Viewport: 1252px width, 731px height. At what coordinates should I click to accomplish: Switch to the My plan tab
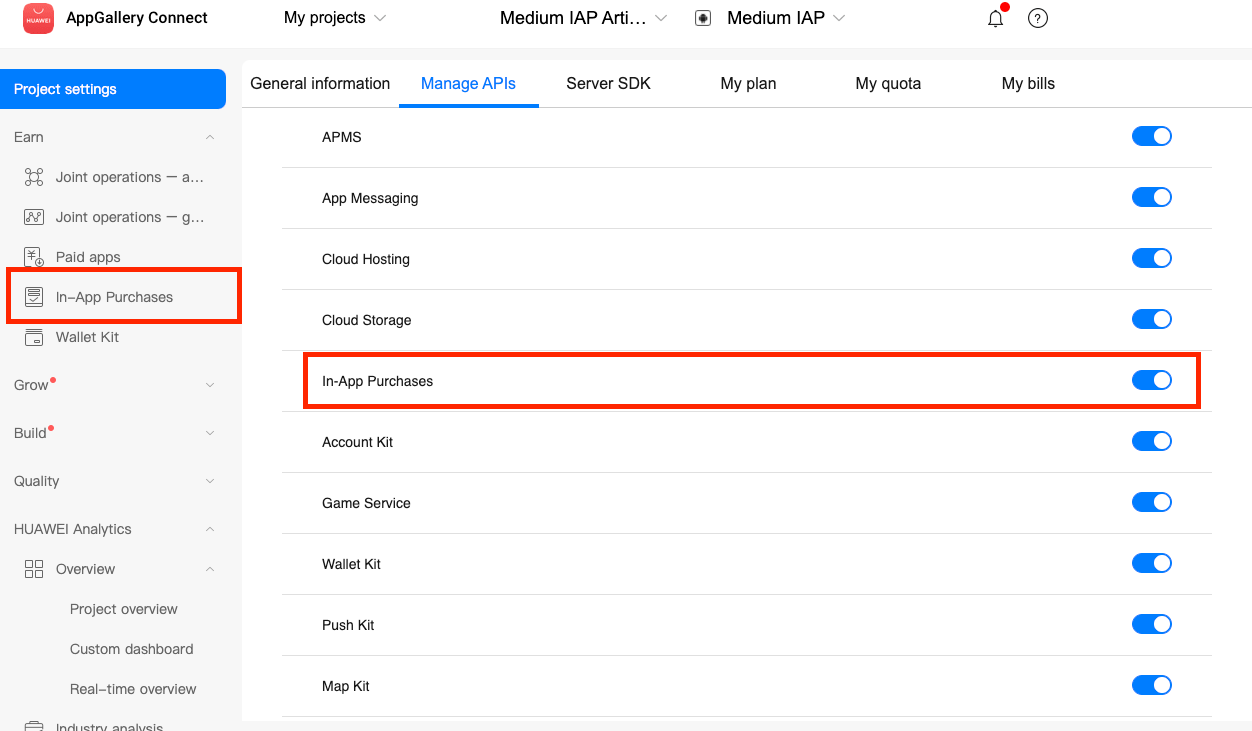(x=748, y=84)
